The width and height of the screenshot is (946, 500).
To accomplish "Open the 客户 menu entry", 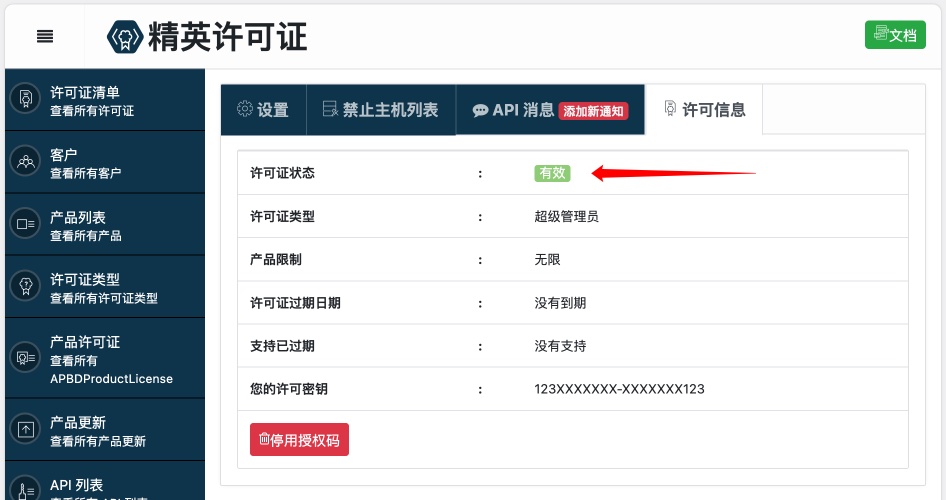I will (104, 163).
